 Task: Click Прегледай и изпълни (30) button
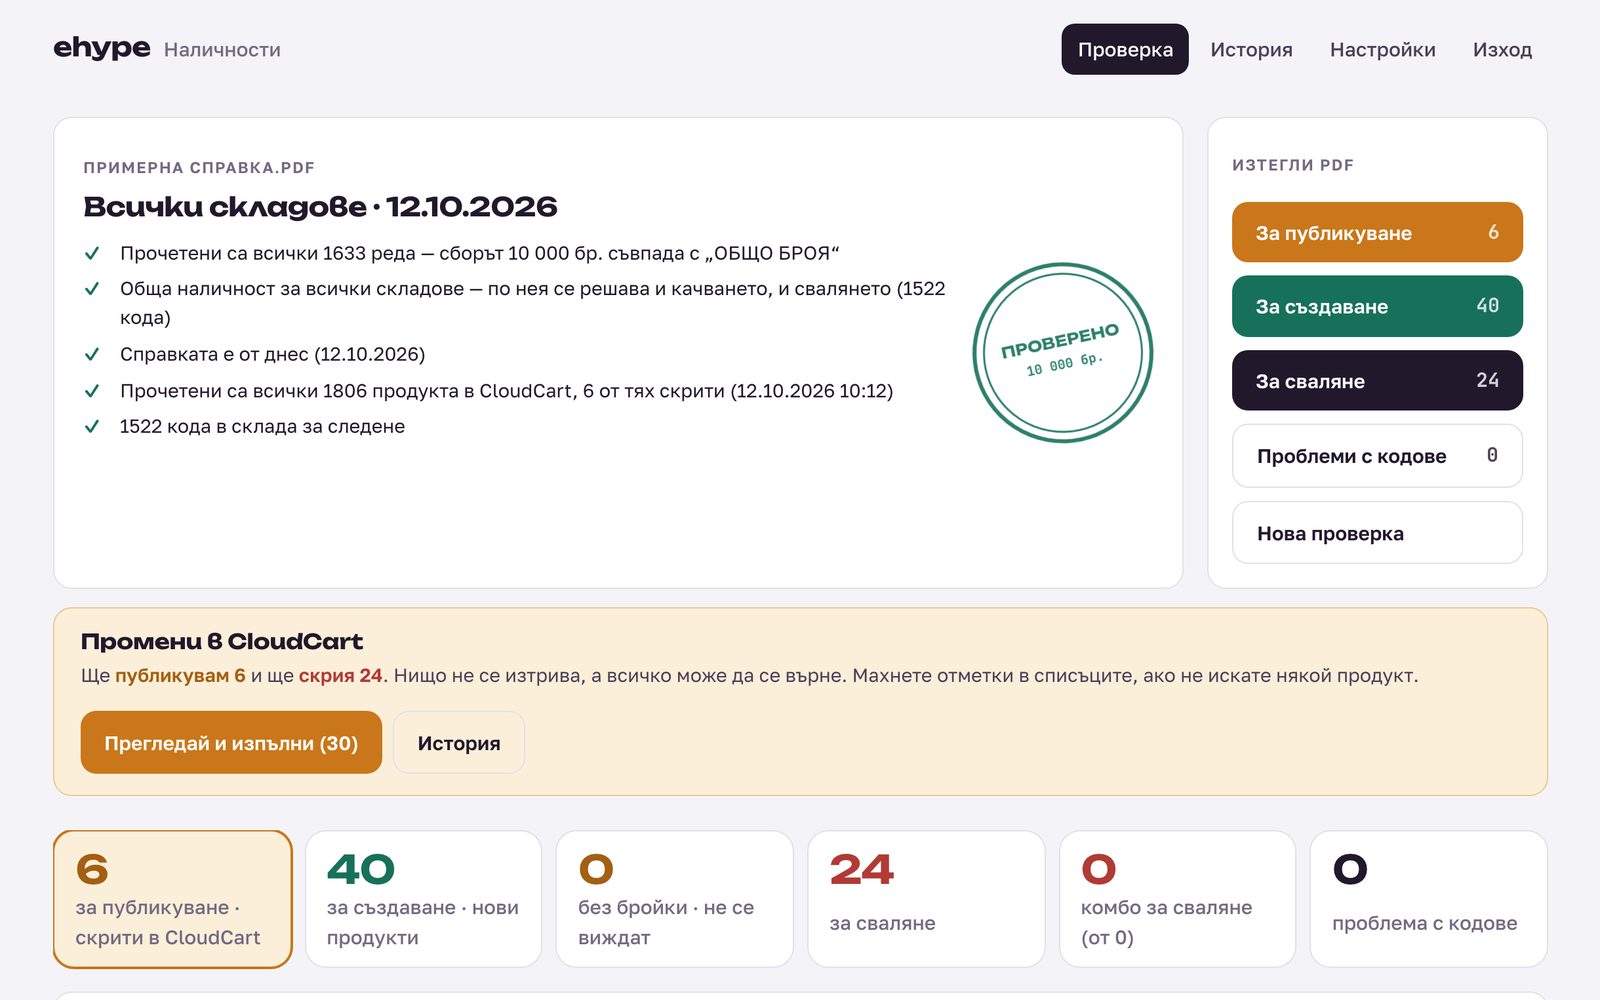point(231,743)
